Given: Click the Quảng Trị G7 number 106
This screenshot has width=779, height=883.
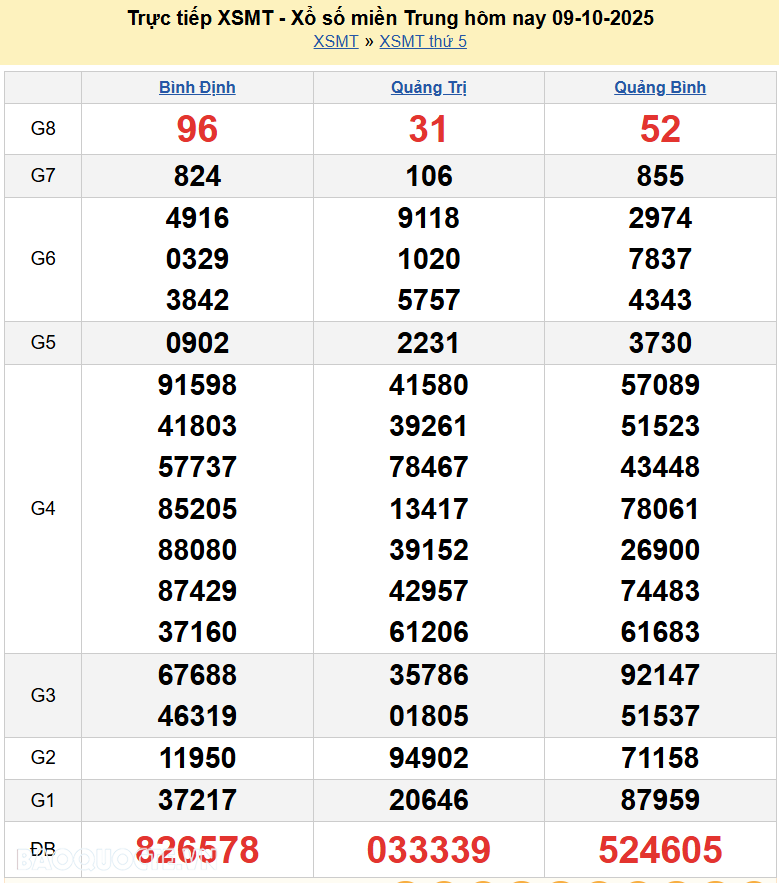Looking at the screenshot, I should pos(429,176).
